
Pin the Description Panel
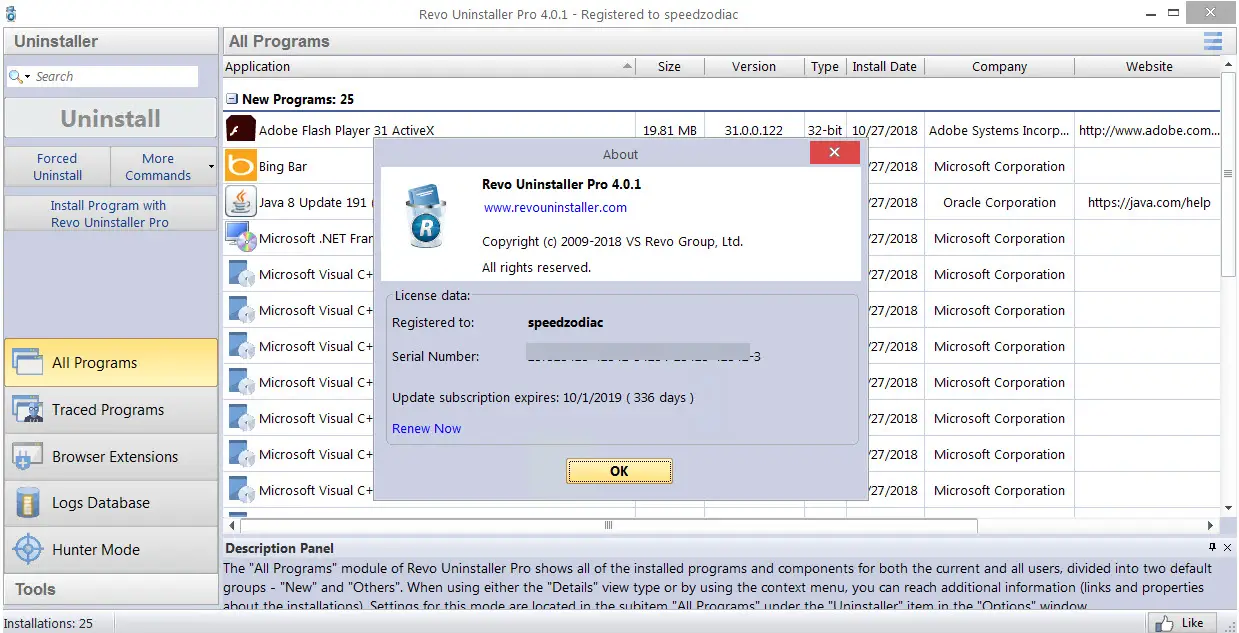click(1212, 548)
